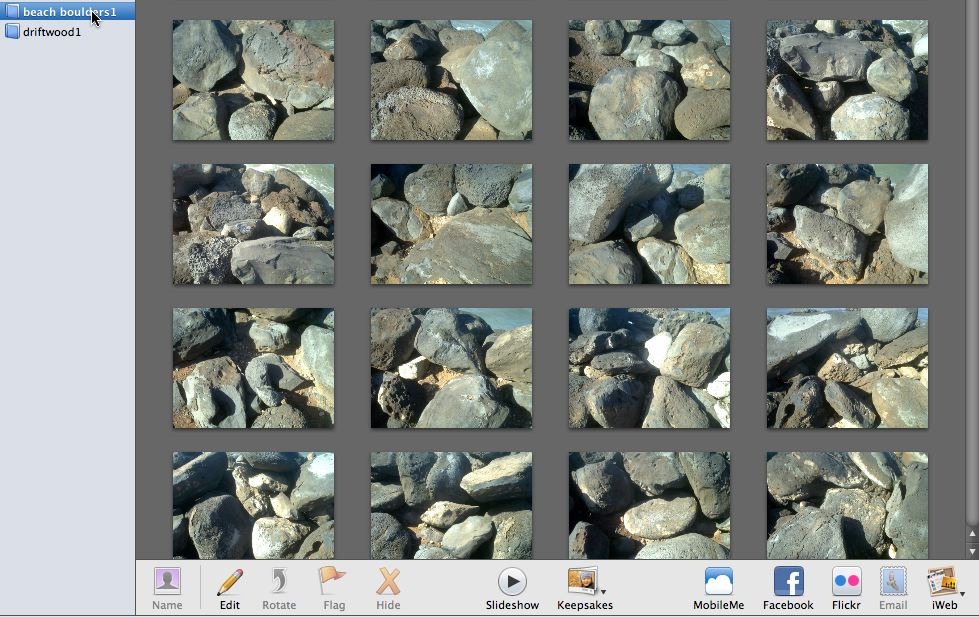Click the Flag photo icon
Screen dimensions: 979x617
coord(332,581)
